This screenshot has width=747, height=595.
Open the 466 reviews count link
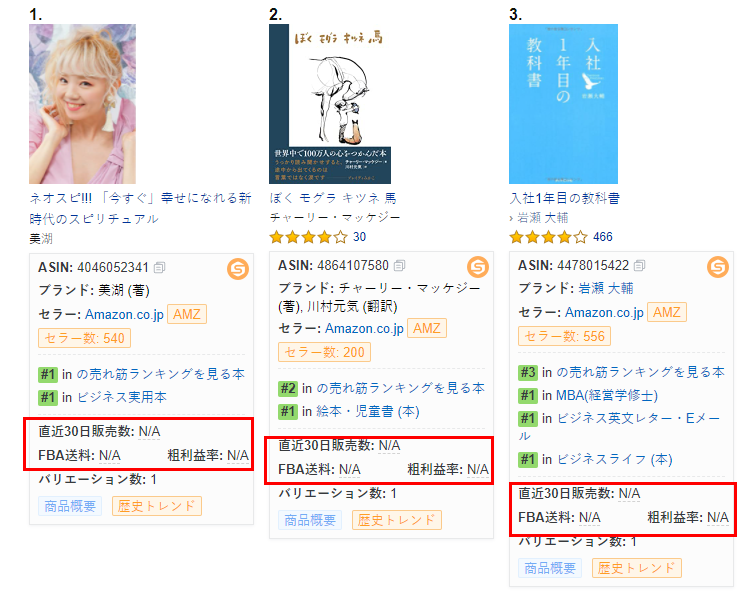pyautogui.click(x=603, y=237)
